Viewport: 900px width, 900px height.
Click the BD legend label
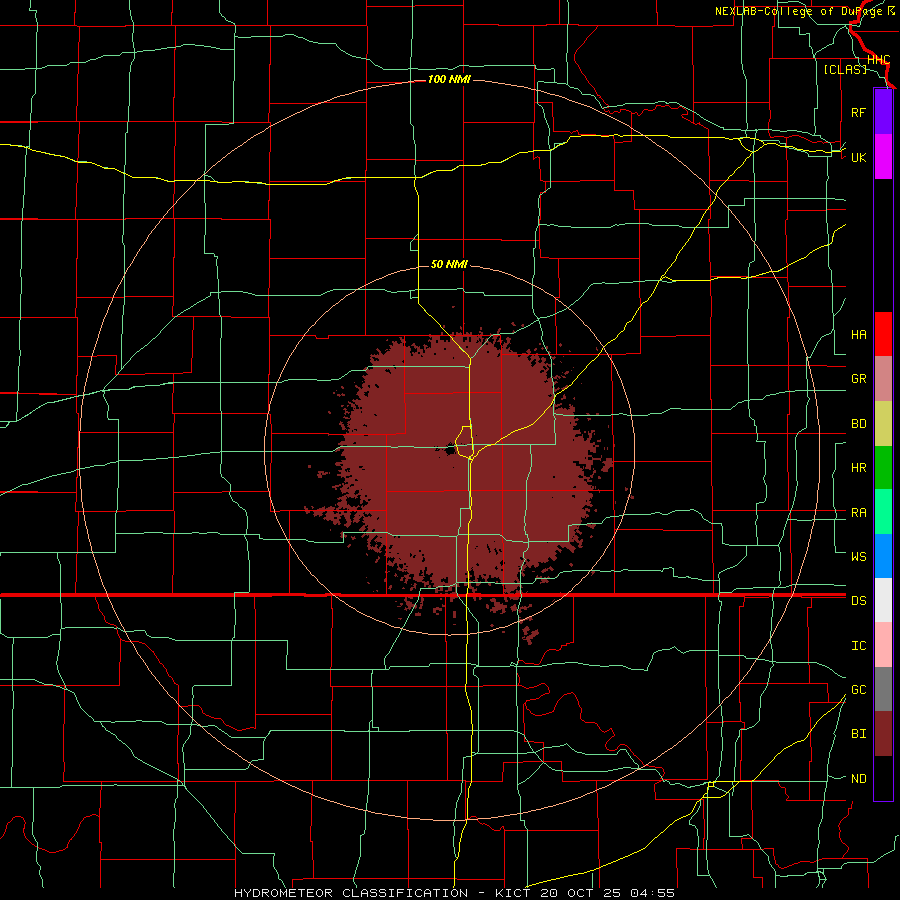tap(859, 424)
